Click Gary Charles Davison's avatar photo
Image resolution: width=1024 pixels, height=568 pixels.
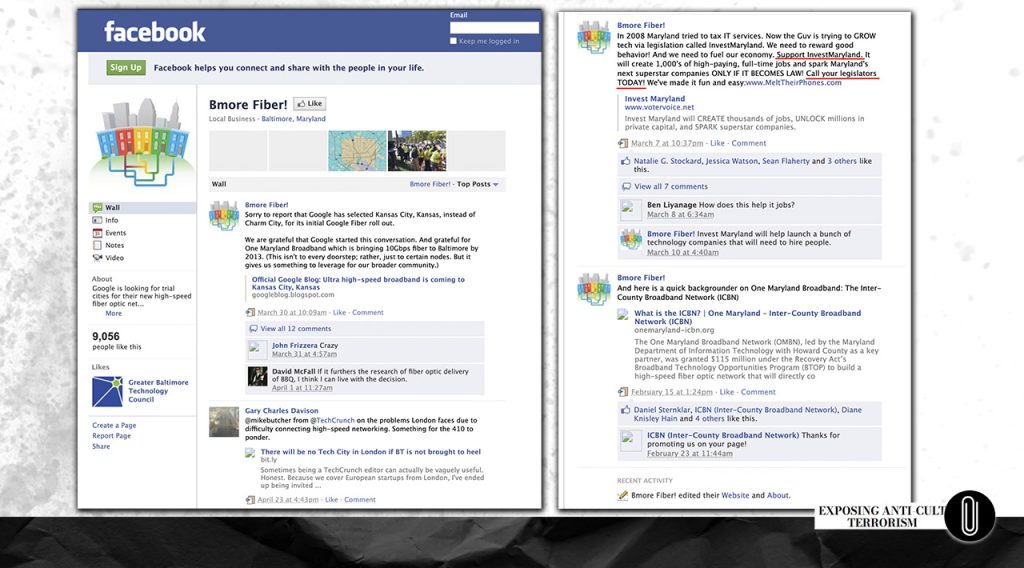click(223, 422)
